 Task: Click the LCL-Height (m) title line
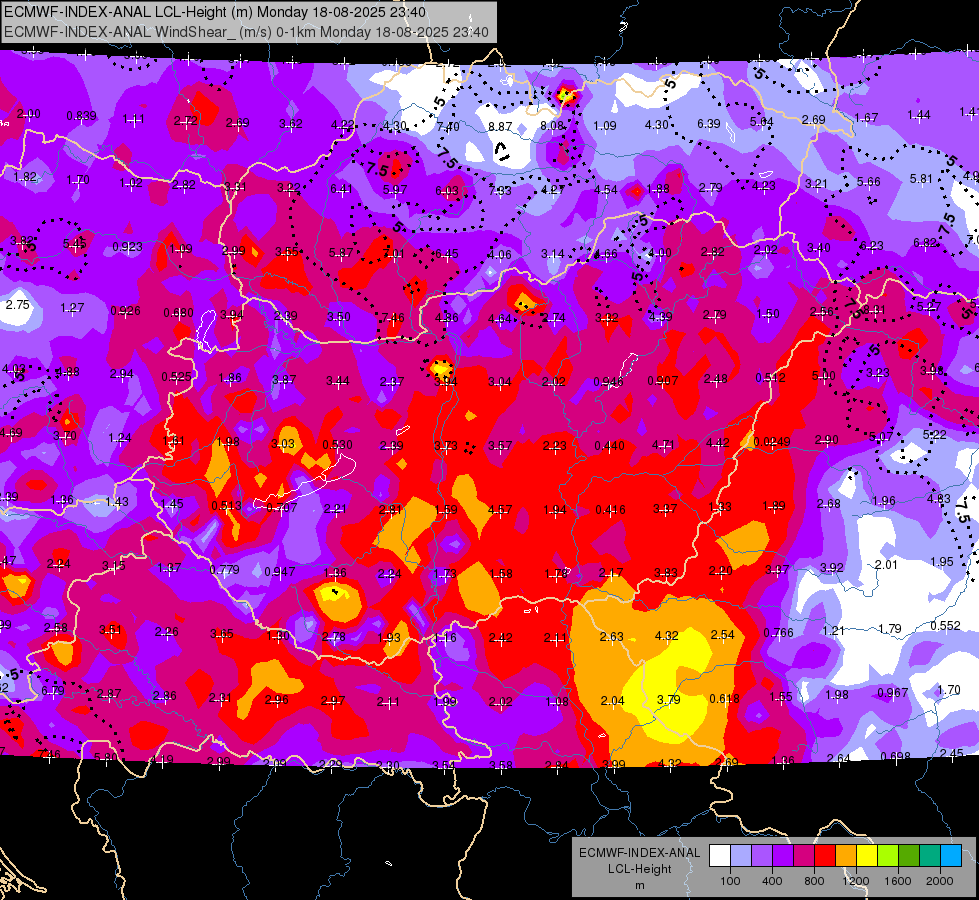tap(215, 12)
